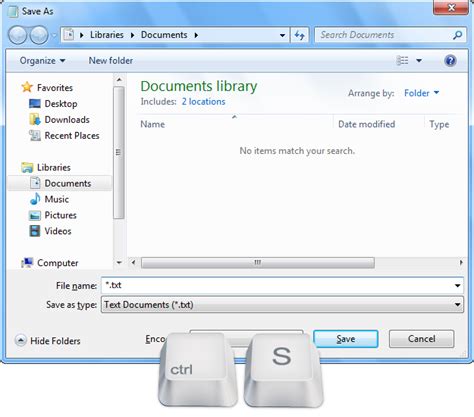Screen dimensions: 474x417
Task: Click the horizontal scrollbar thumb in file list
Action: [258, 263]
